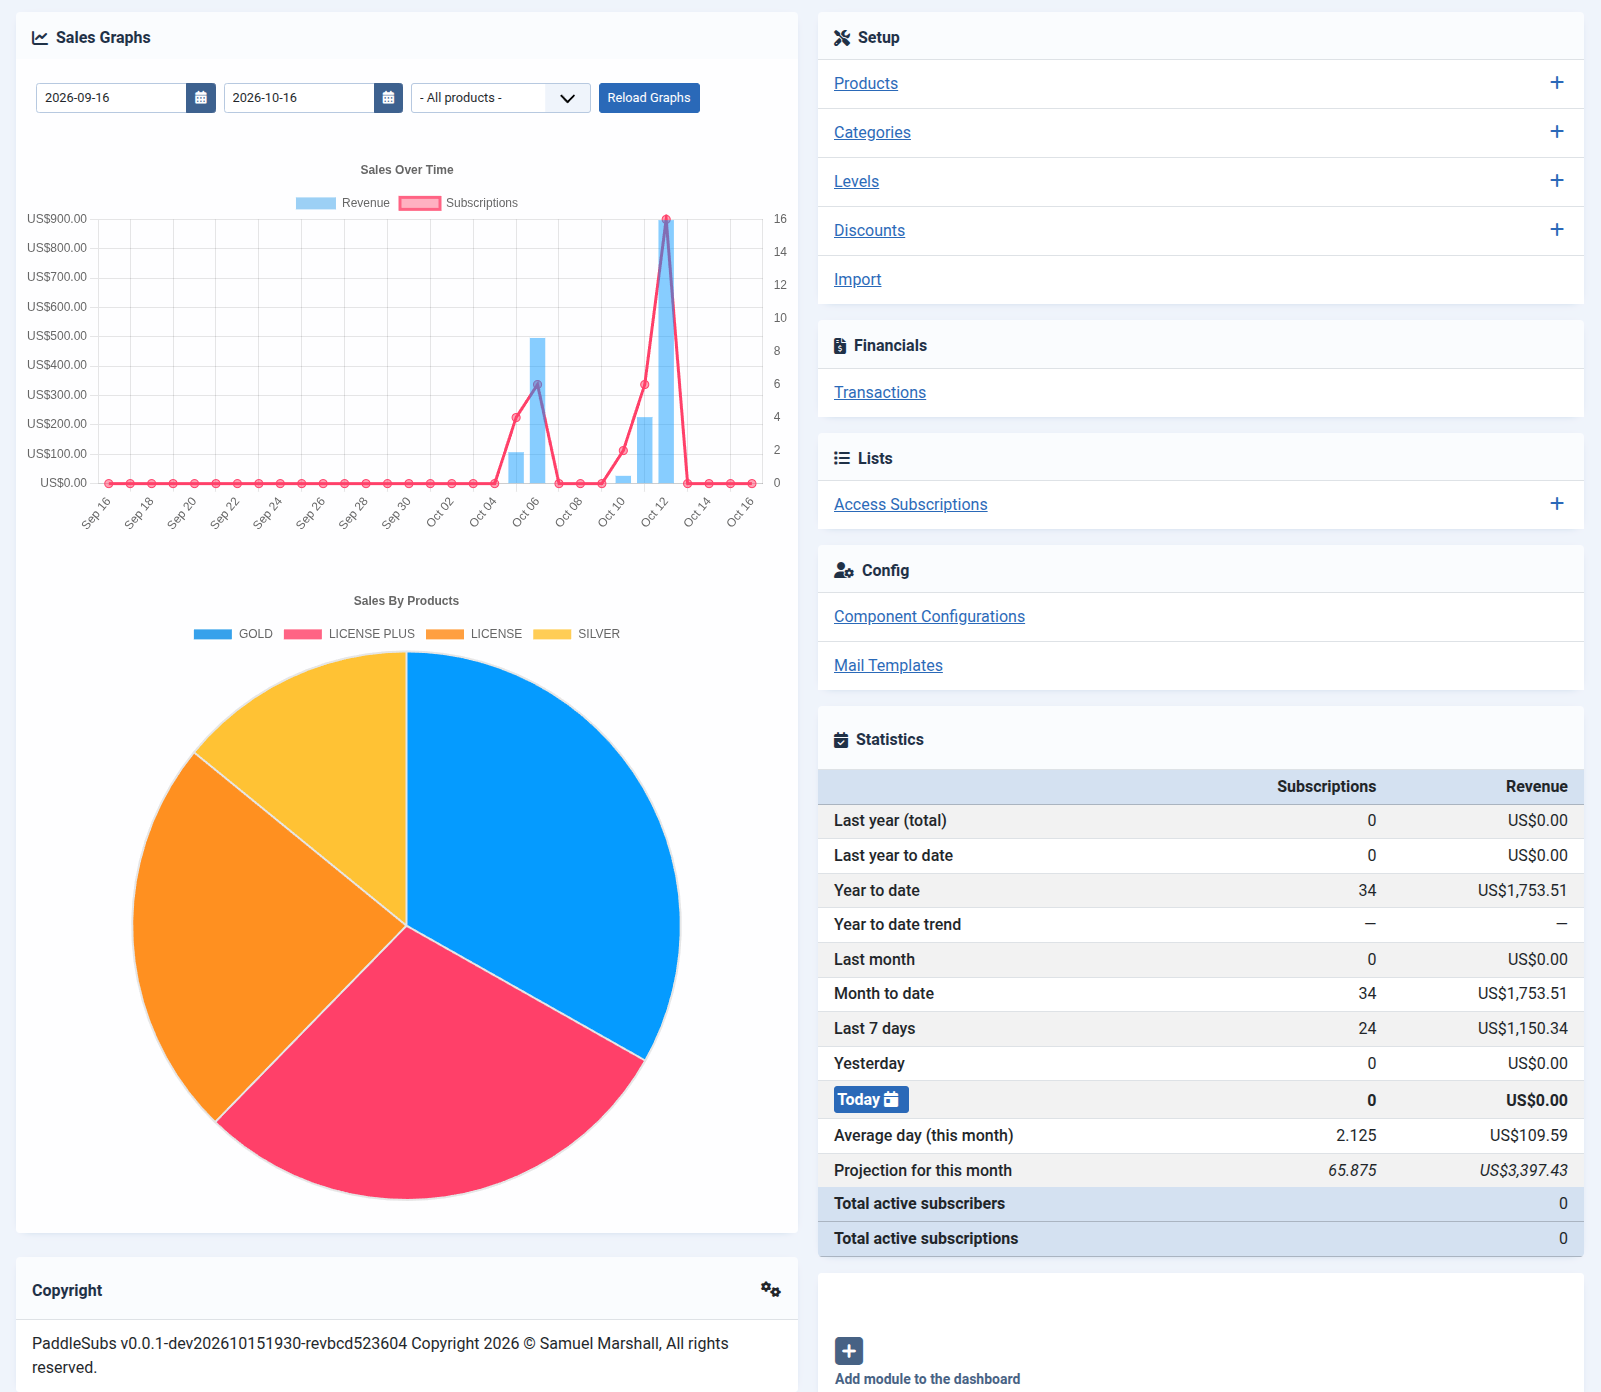The image size is (1601, 1392).
Task: Open the All products dropdown
Action: (501, 98)
